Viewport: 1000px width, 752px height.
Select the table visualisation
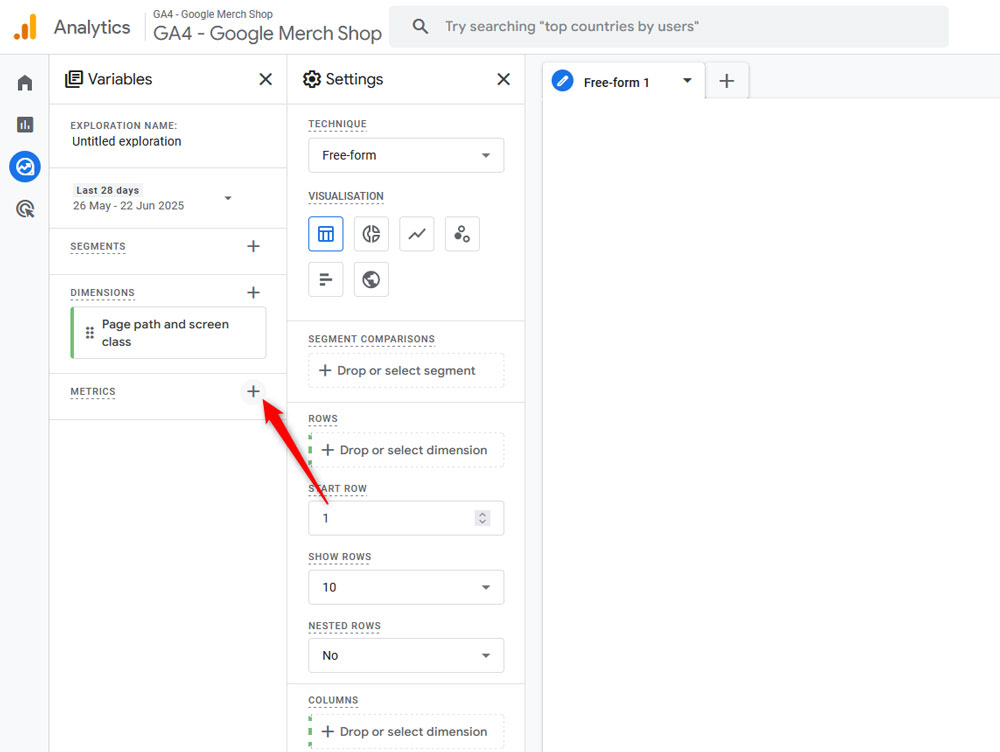[326, 234]
